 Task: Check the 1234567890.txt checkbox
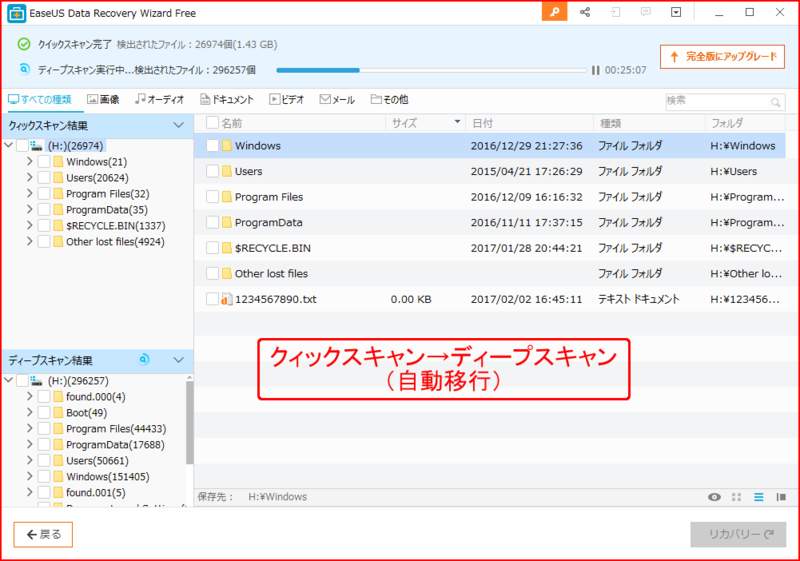(x=212, y=299)
